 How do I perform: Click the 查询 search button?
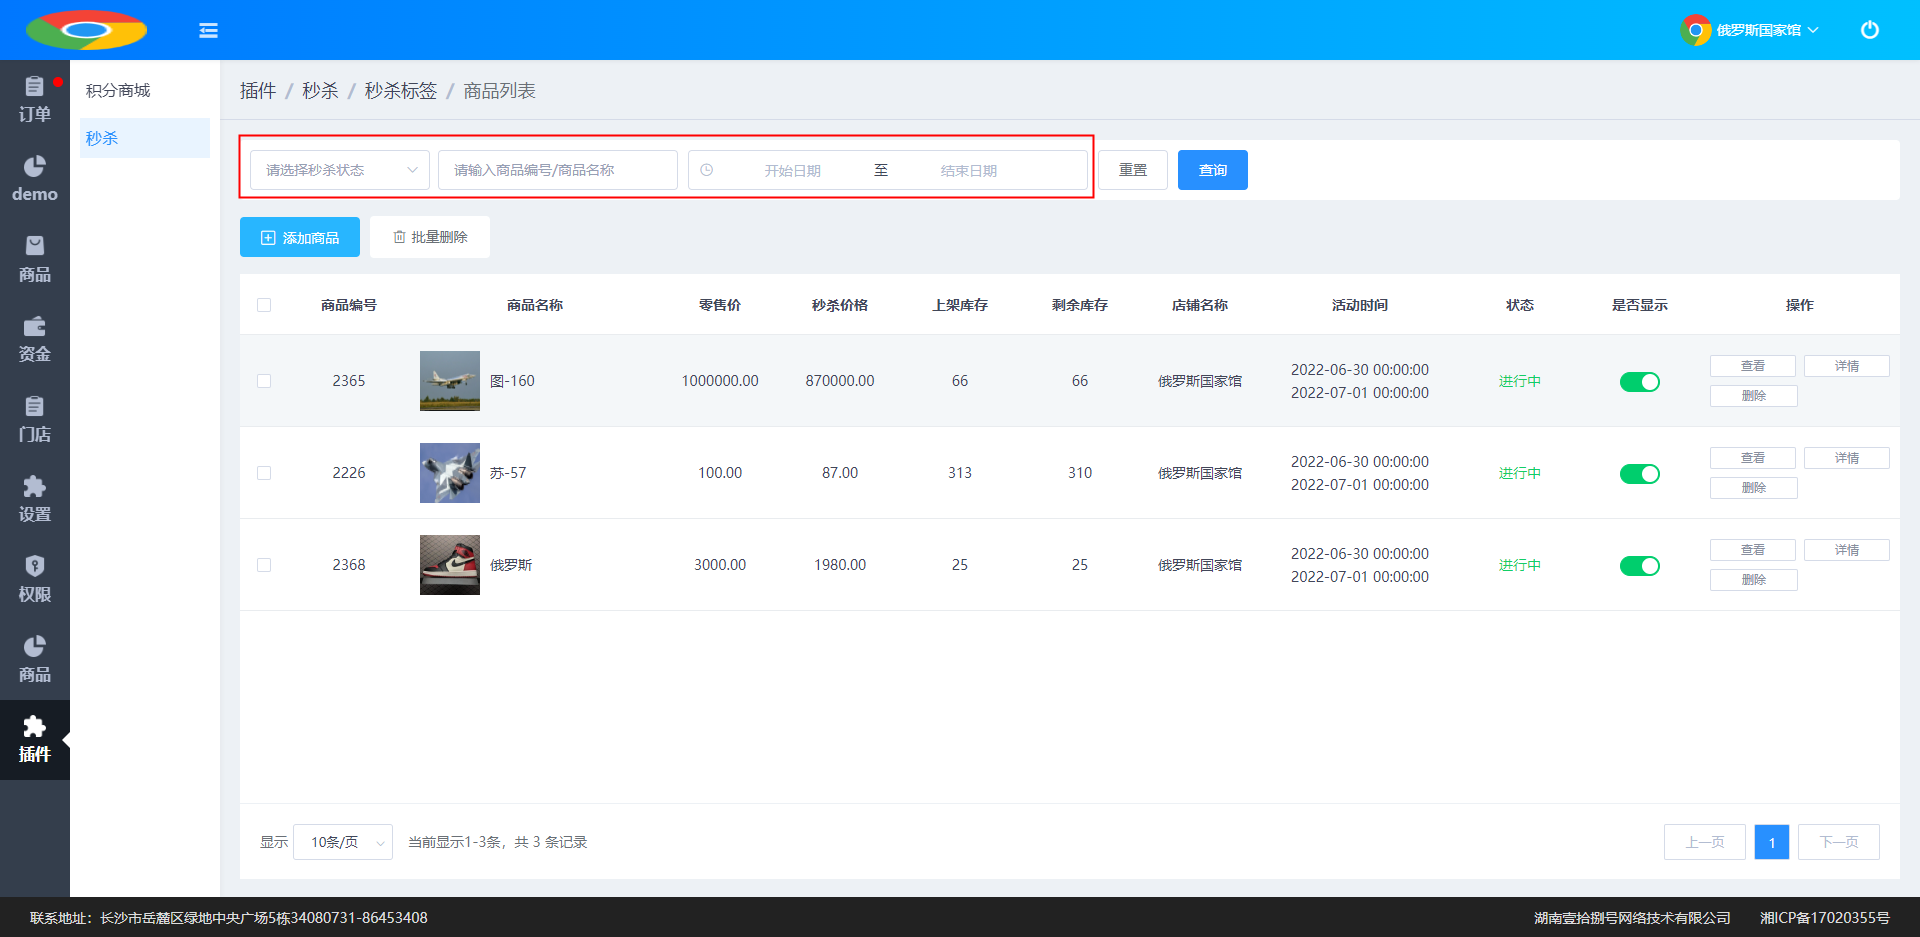[x=1213, y=170]
